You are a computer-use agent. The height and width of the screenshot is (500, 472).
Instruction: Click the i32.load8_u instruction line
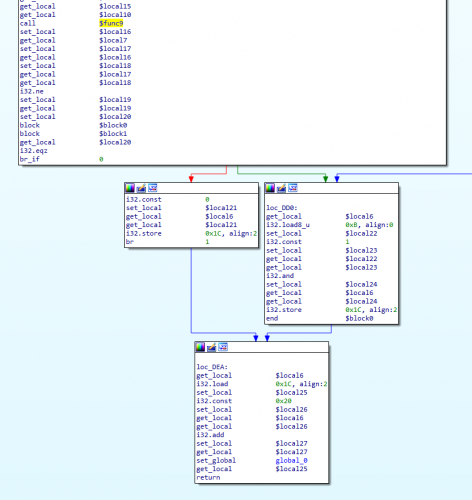point(330,225)
